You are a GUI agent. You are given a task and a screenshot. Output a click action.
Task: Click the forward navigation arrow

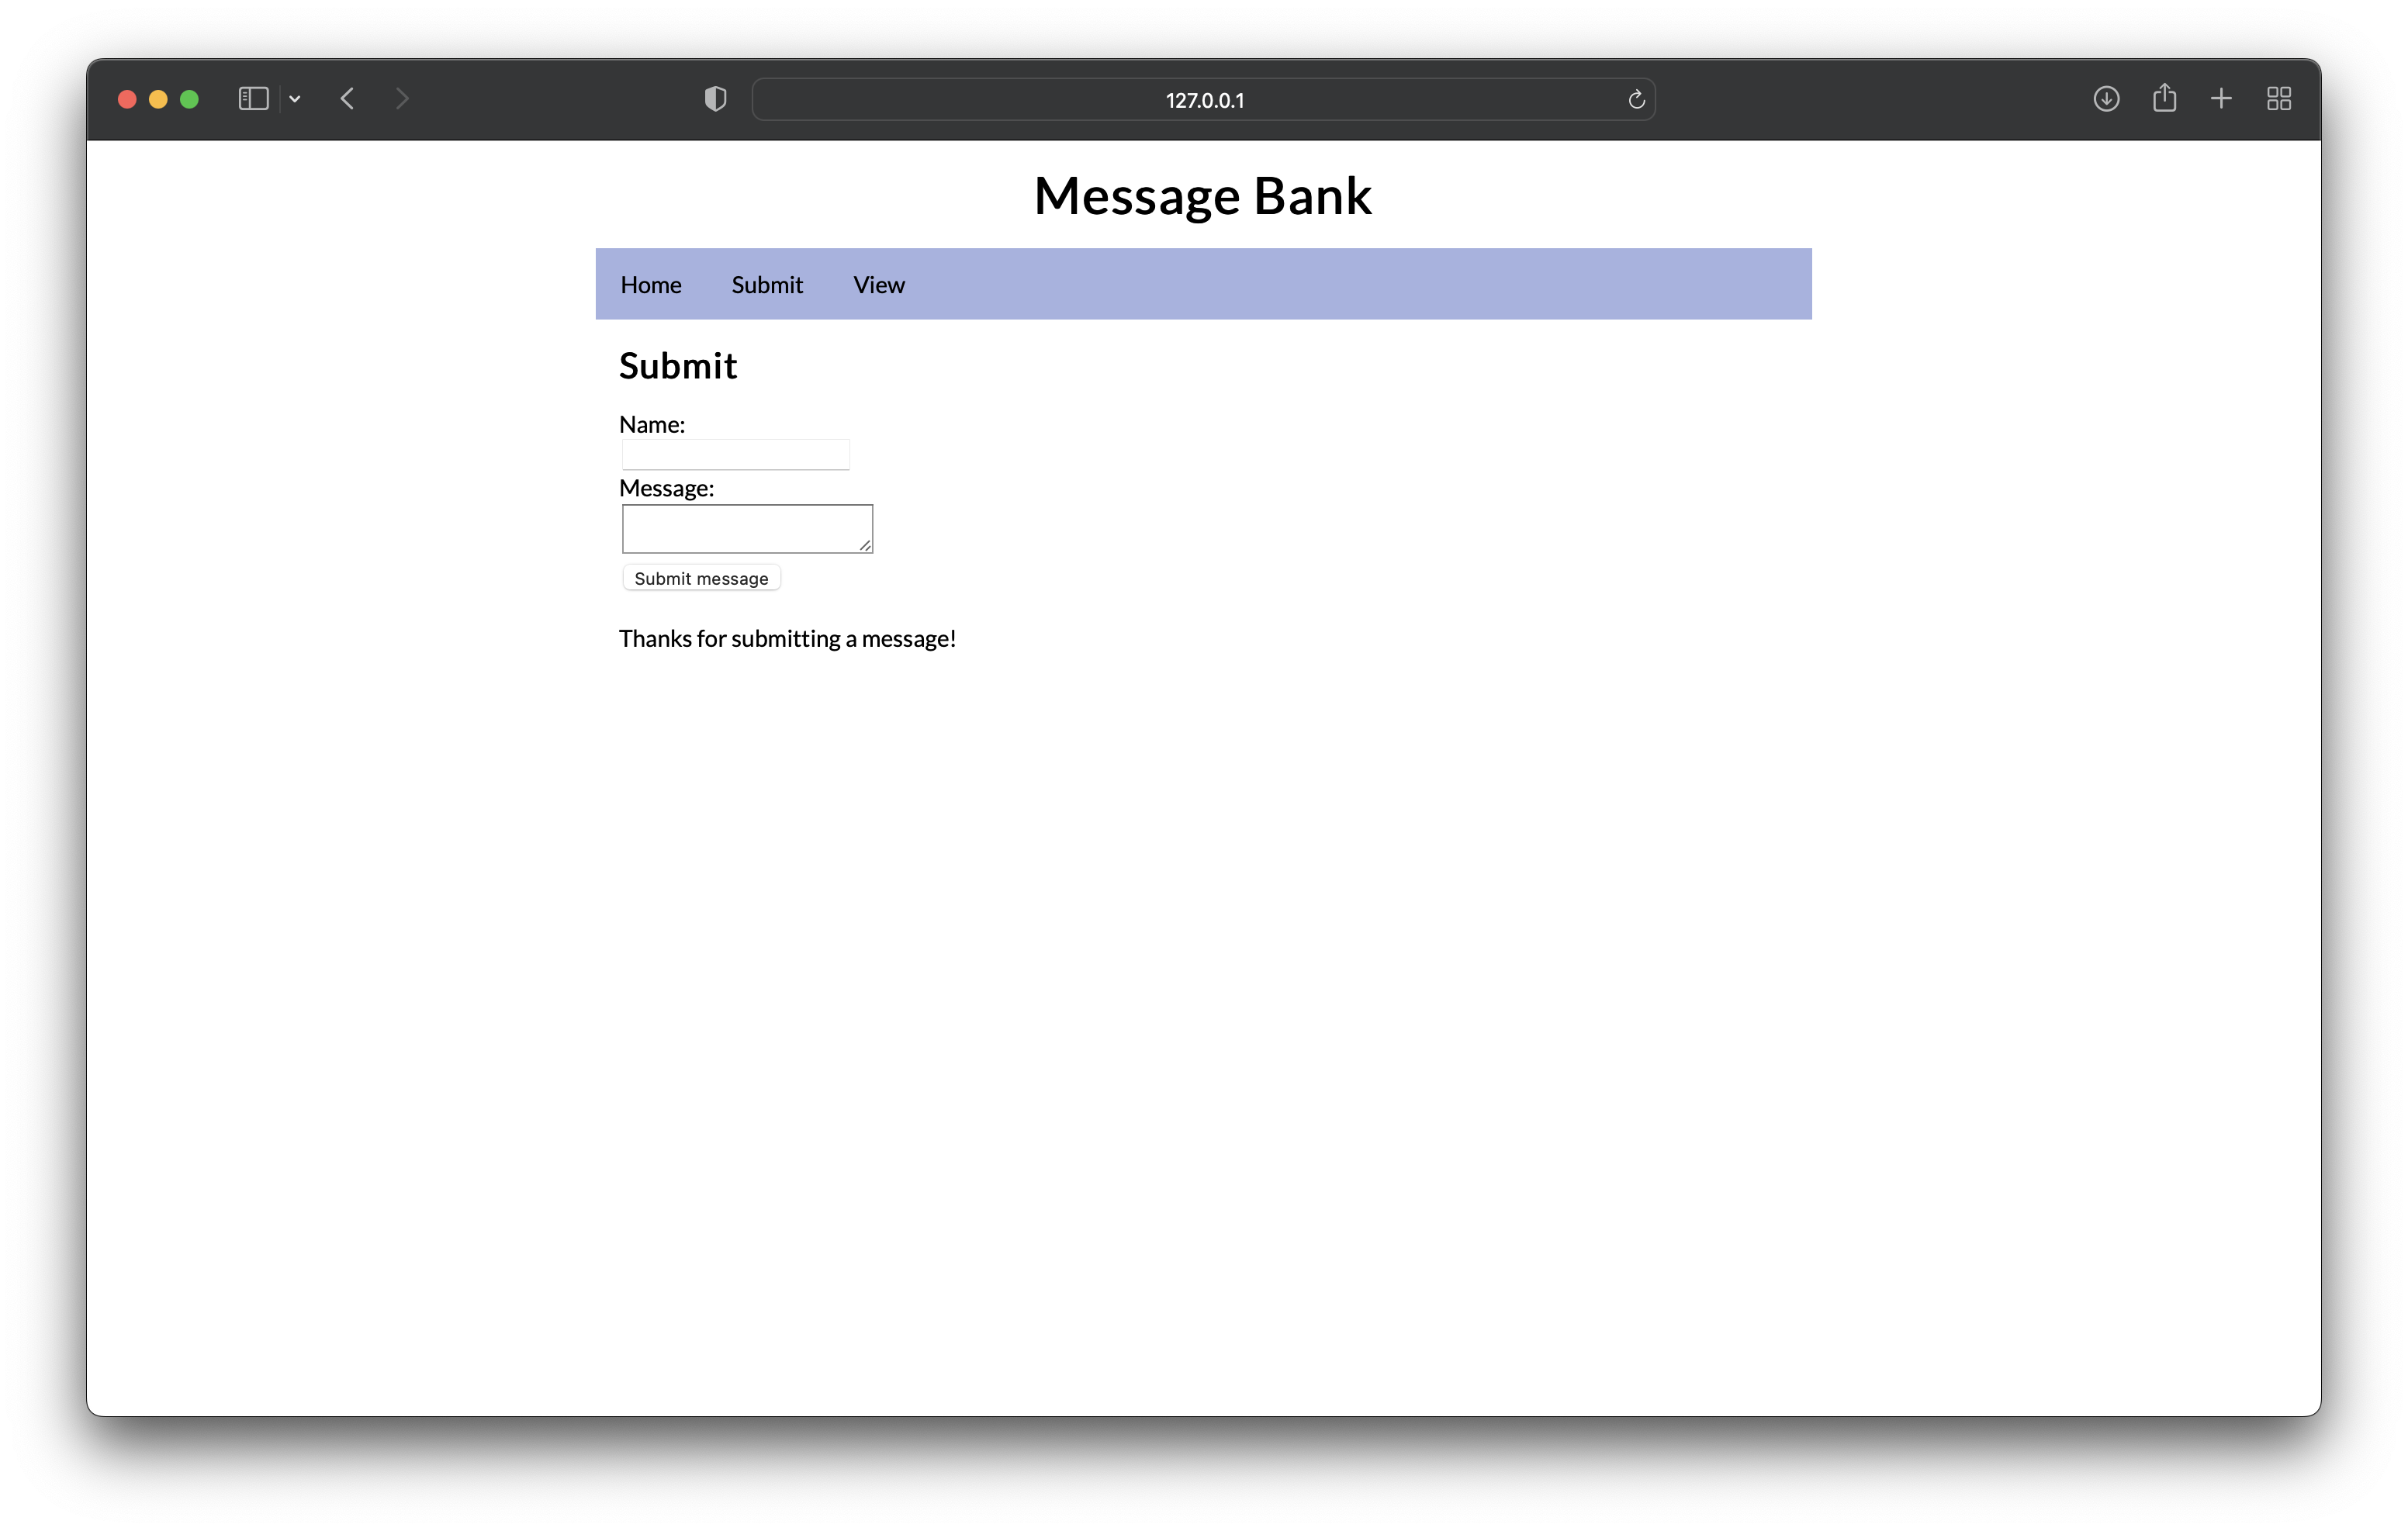click(402, 99)
